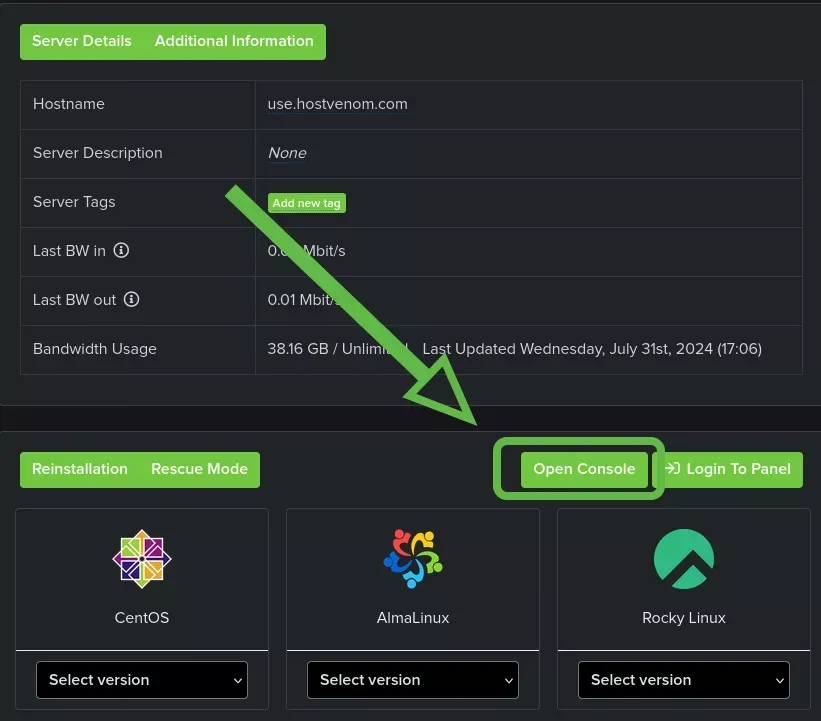Click the Hostname row label
This screenshot has height=721, width=821.
pyautogui.click(x=69, y=104)
